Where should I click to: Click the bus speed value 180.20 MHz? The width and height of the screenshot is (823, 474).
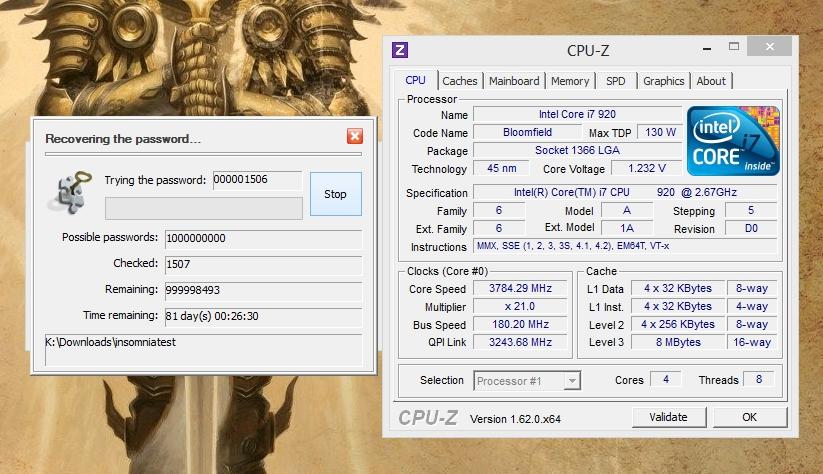tap(520, 324)
